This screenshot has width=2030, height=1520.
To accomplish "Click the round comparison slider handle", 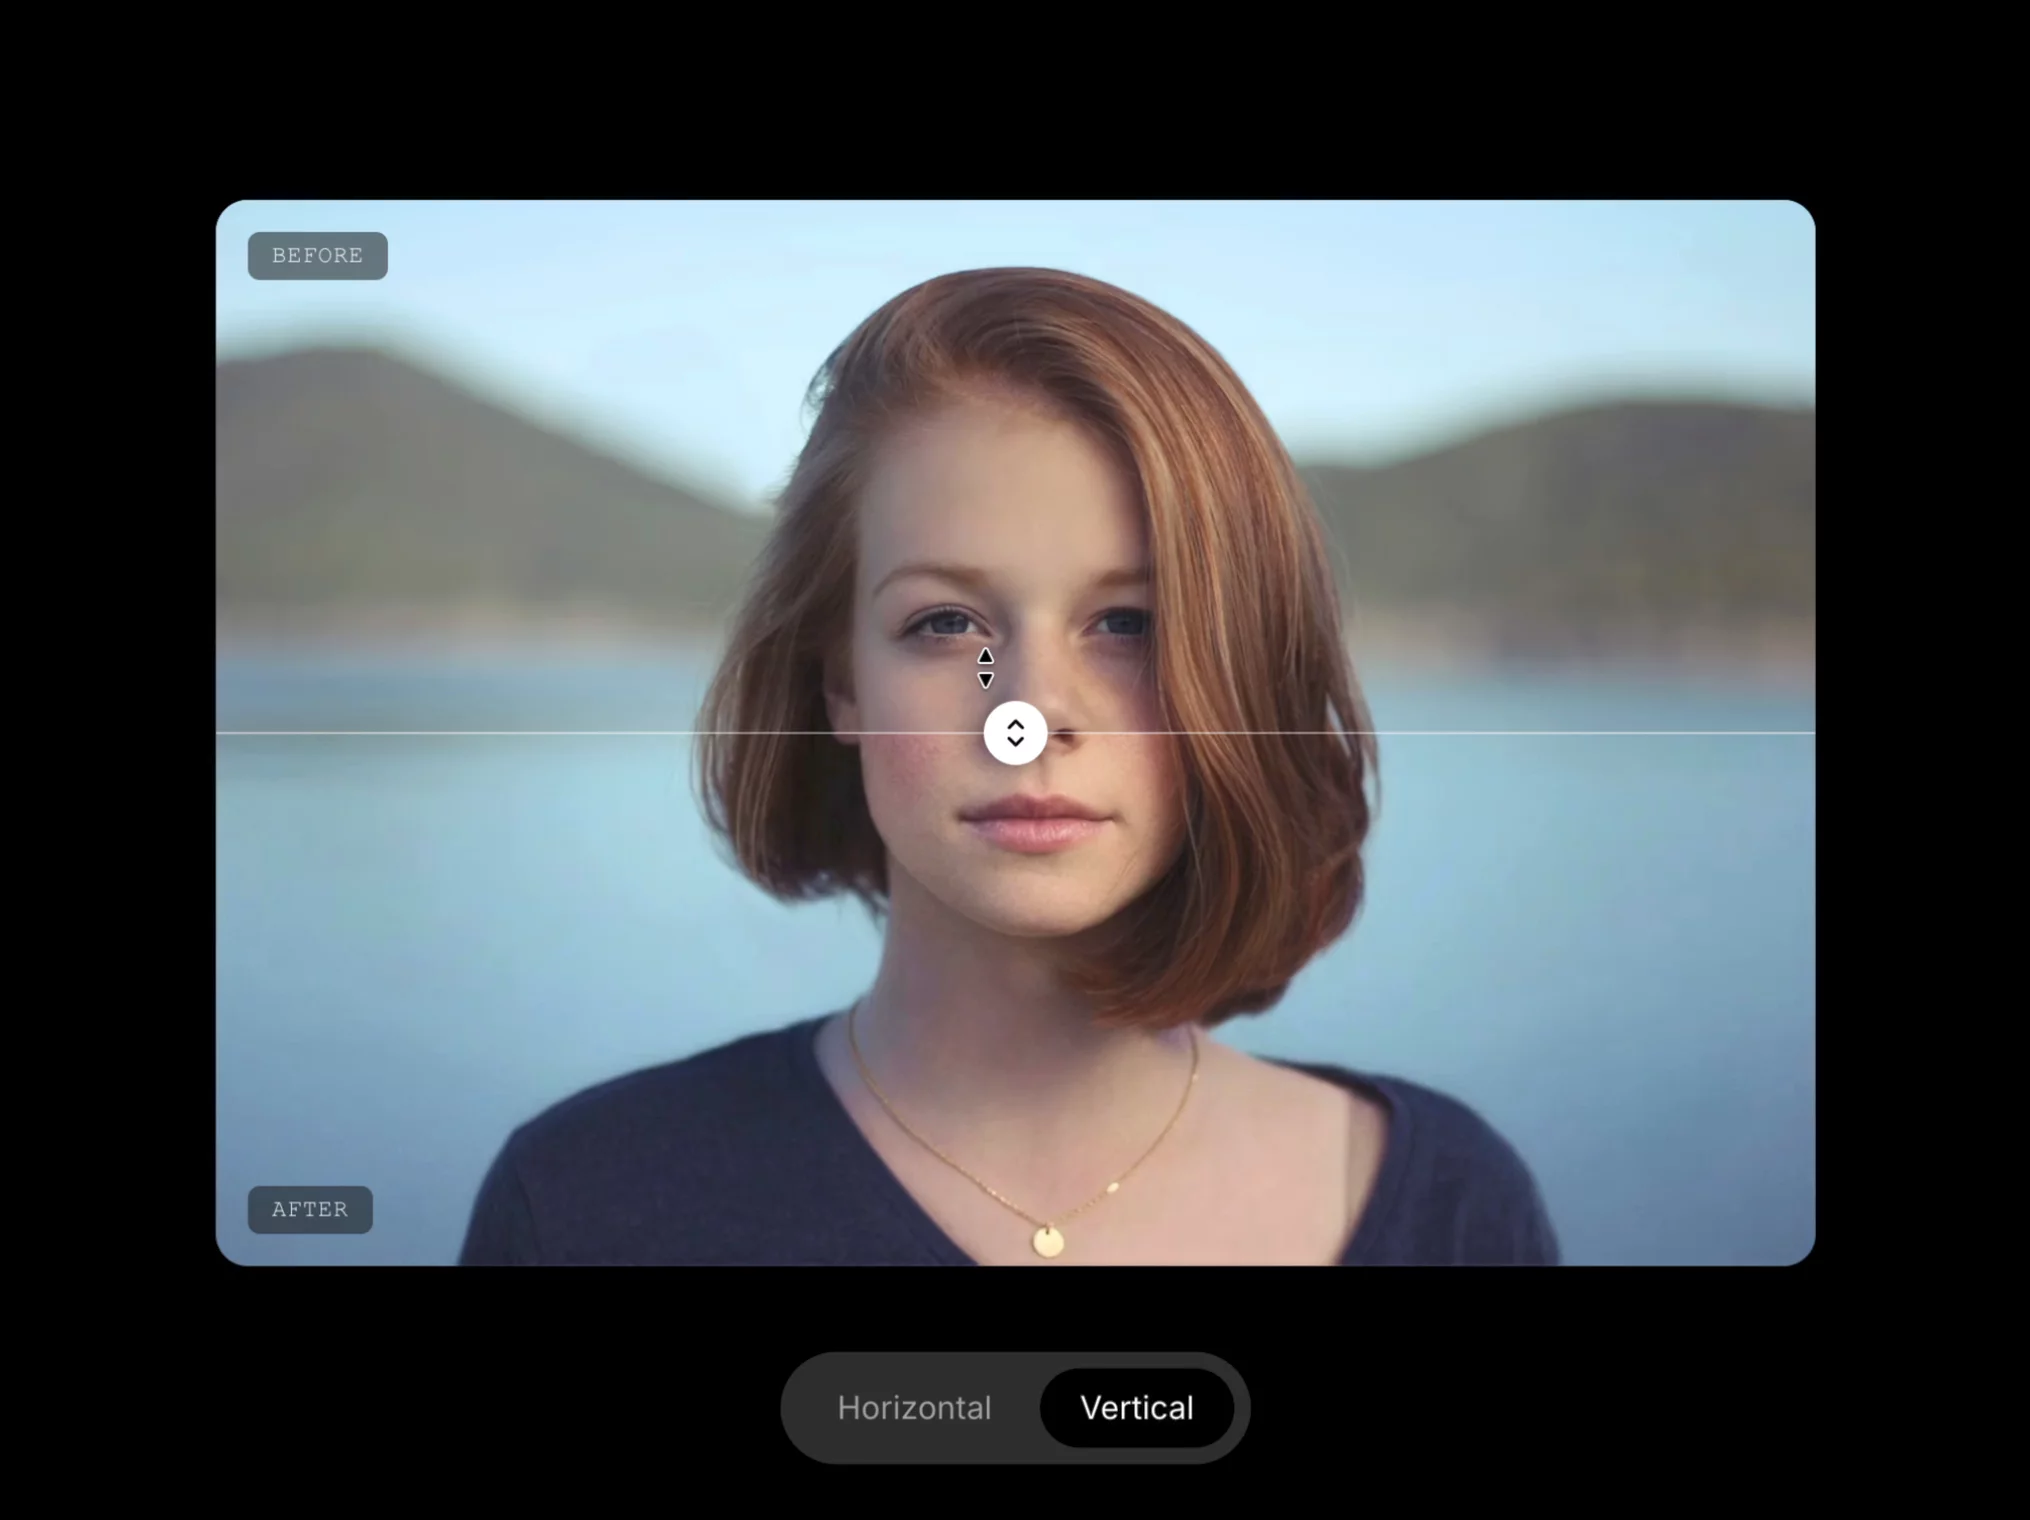I will click(x=1015, y=733).
